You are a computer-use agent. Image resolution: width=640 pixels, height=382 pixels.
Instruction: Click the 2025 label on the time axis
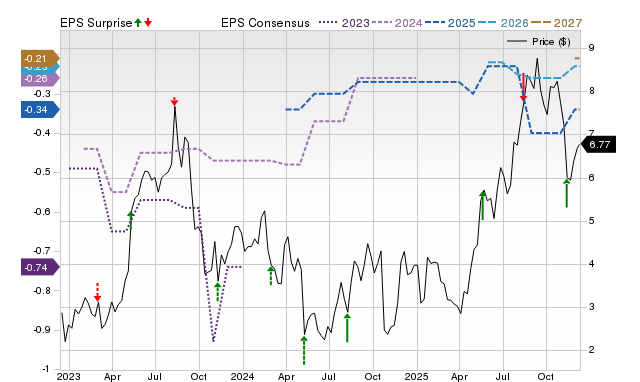tap(417, 376)
